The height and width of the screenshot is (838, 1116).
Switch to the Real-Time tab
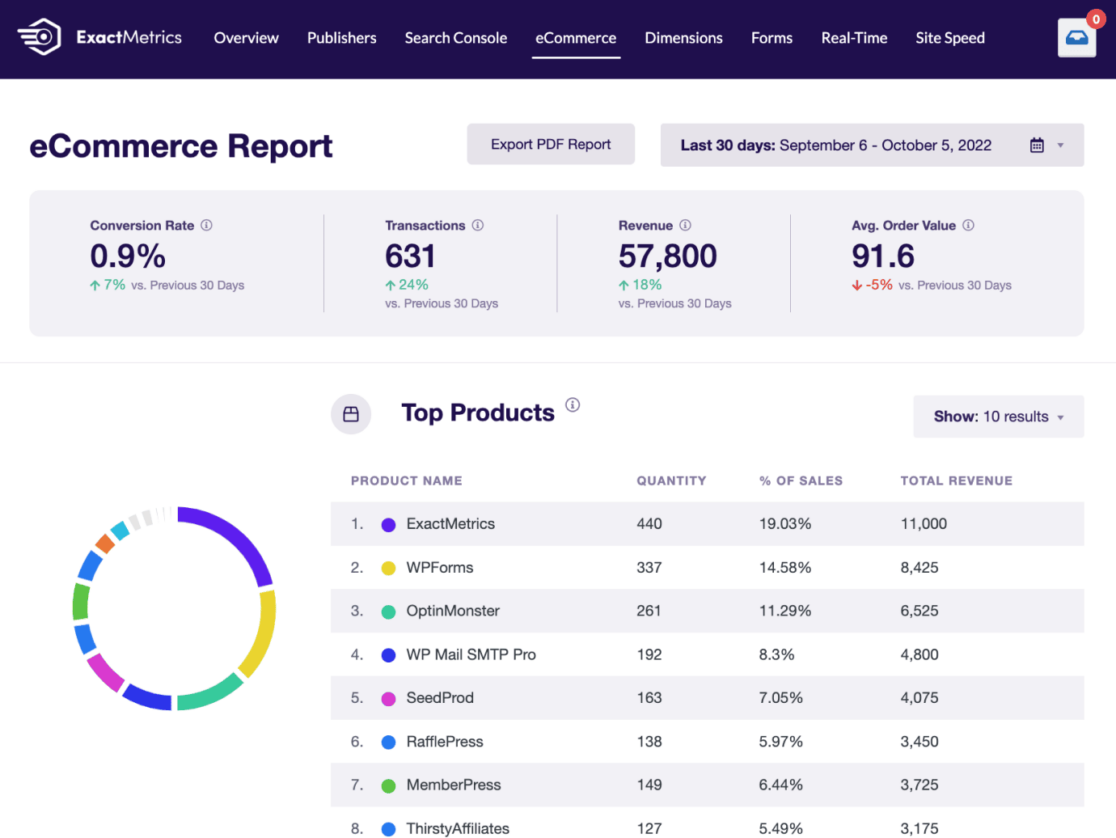point(854,38)
